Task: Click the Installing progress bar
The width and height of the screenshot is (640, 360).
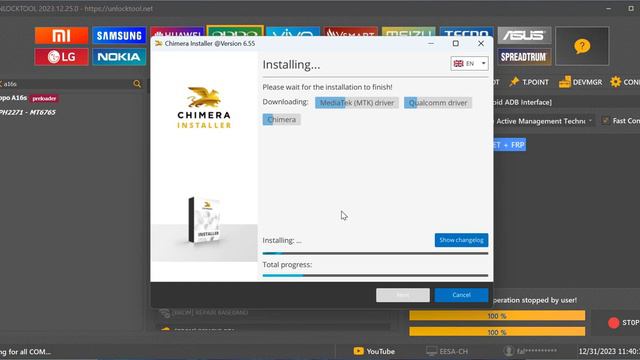Action: pos(375,253)
